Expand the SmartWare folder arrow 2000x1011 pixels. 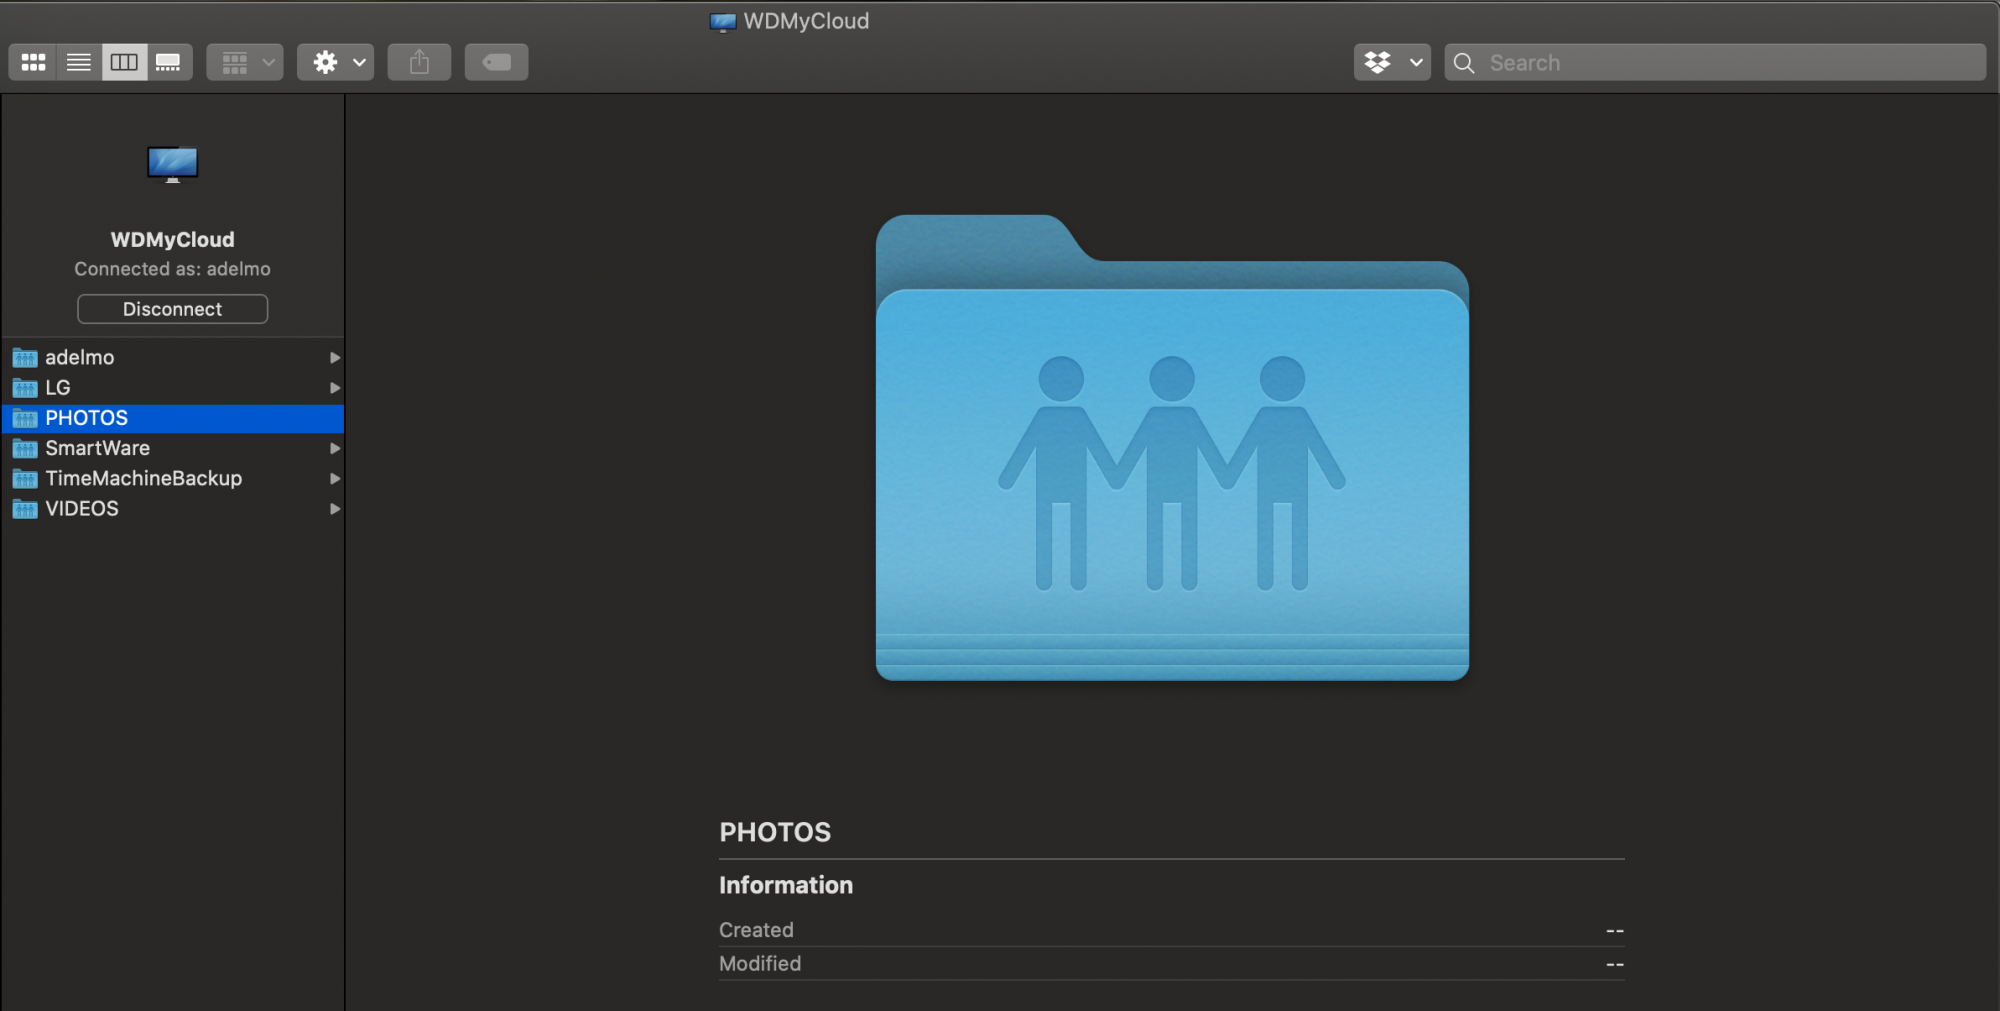335,448
